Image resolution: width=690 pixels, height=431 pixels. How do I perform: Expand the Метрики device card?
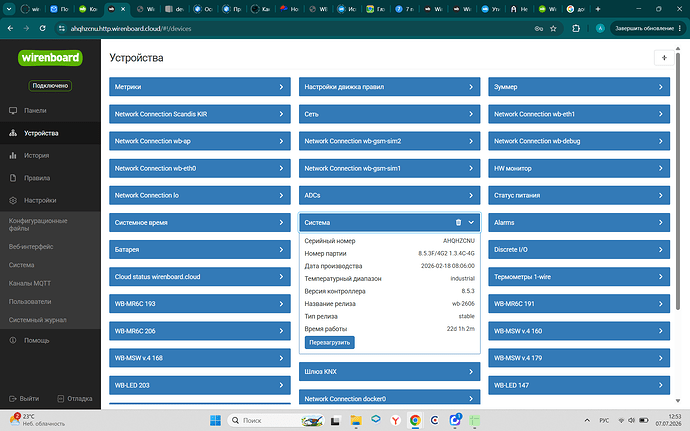(x=200, y=87)
